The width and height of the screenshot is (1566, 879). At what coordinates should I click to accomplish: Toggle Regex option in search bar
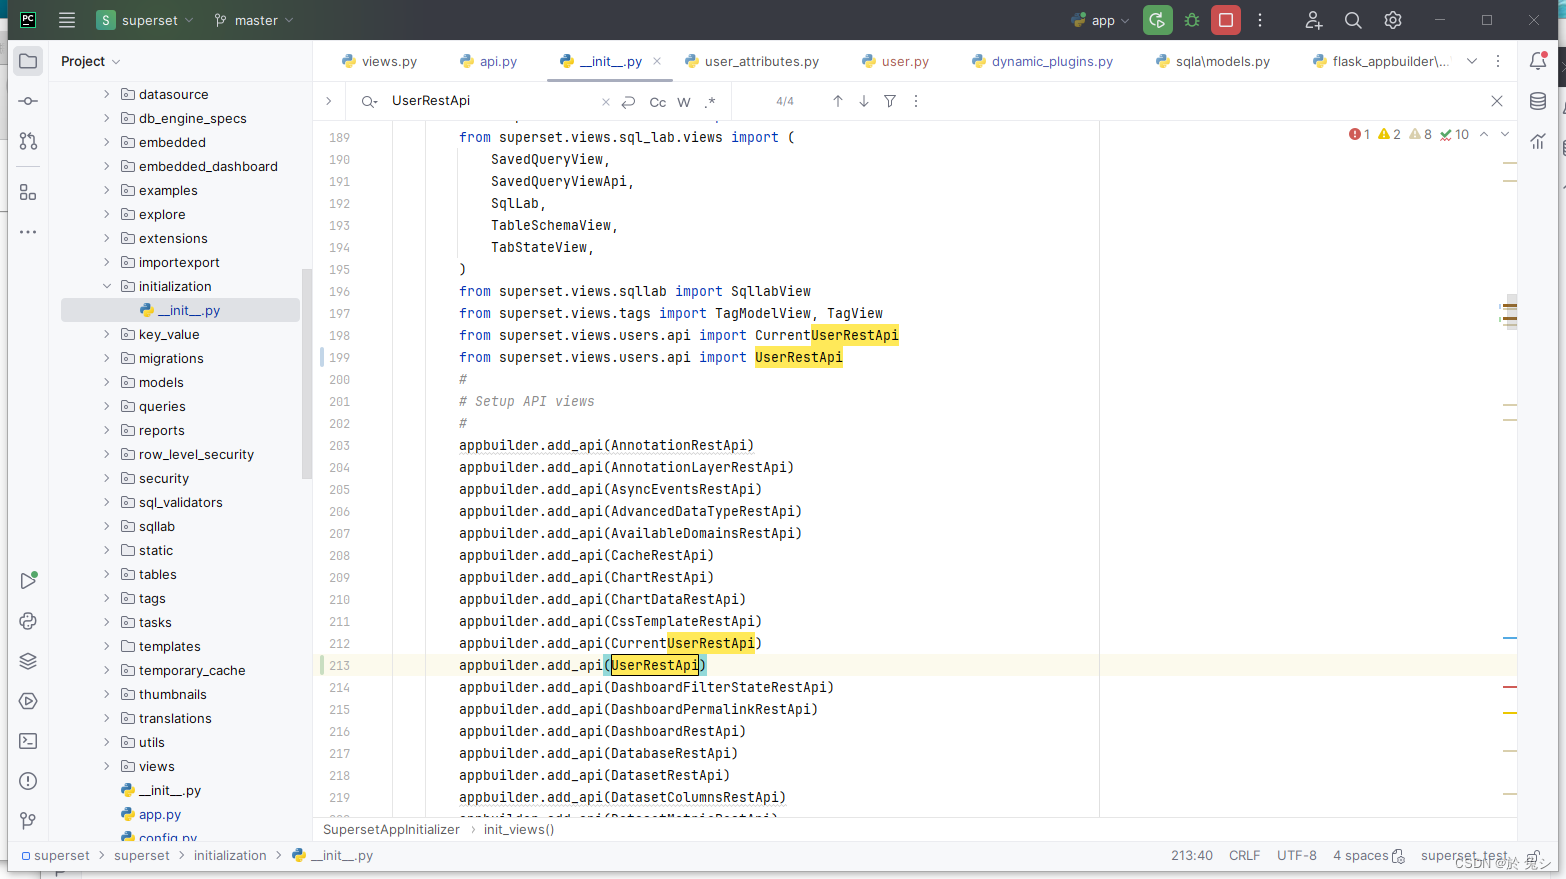point(710,102)
